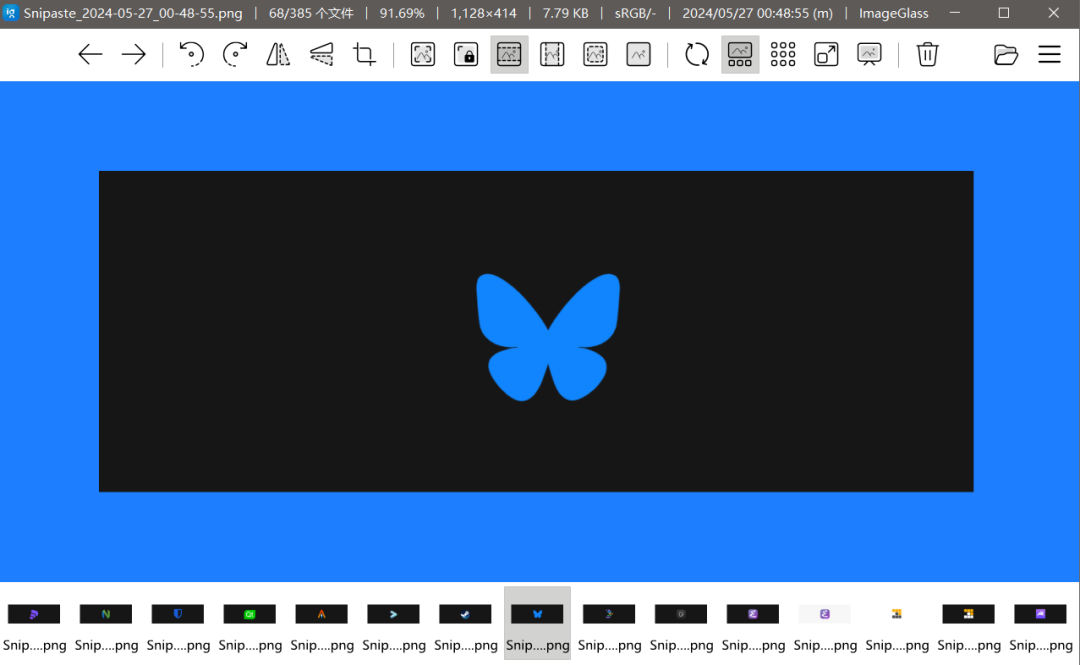Viewport: 1080px width, 665px height.
Task: Click the 1,128×414 dimensions text
Action: tap(484, 13)
